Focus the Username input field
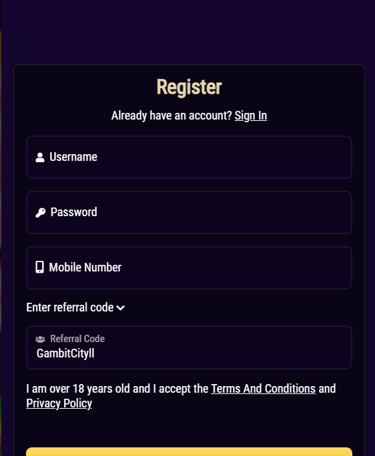 click(x=189, y=157)
